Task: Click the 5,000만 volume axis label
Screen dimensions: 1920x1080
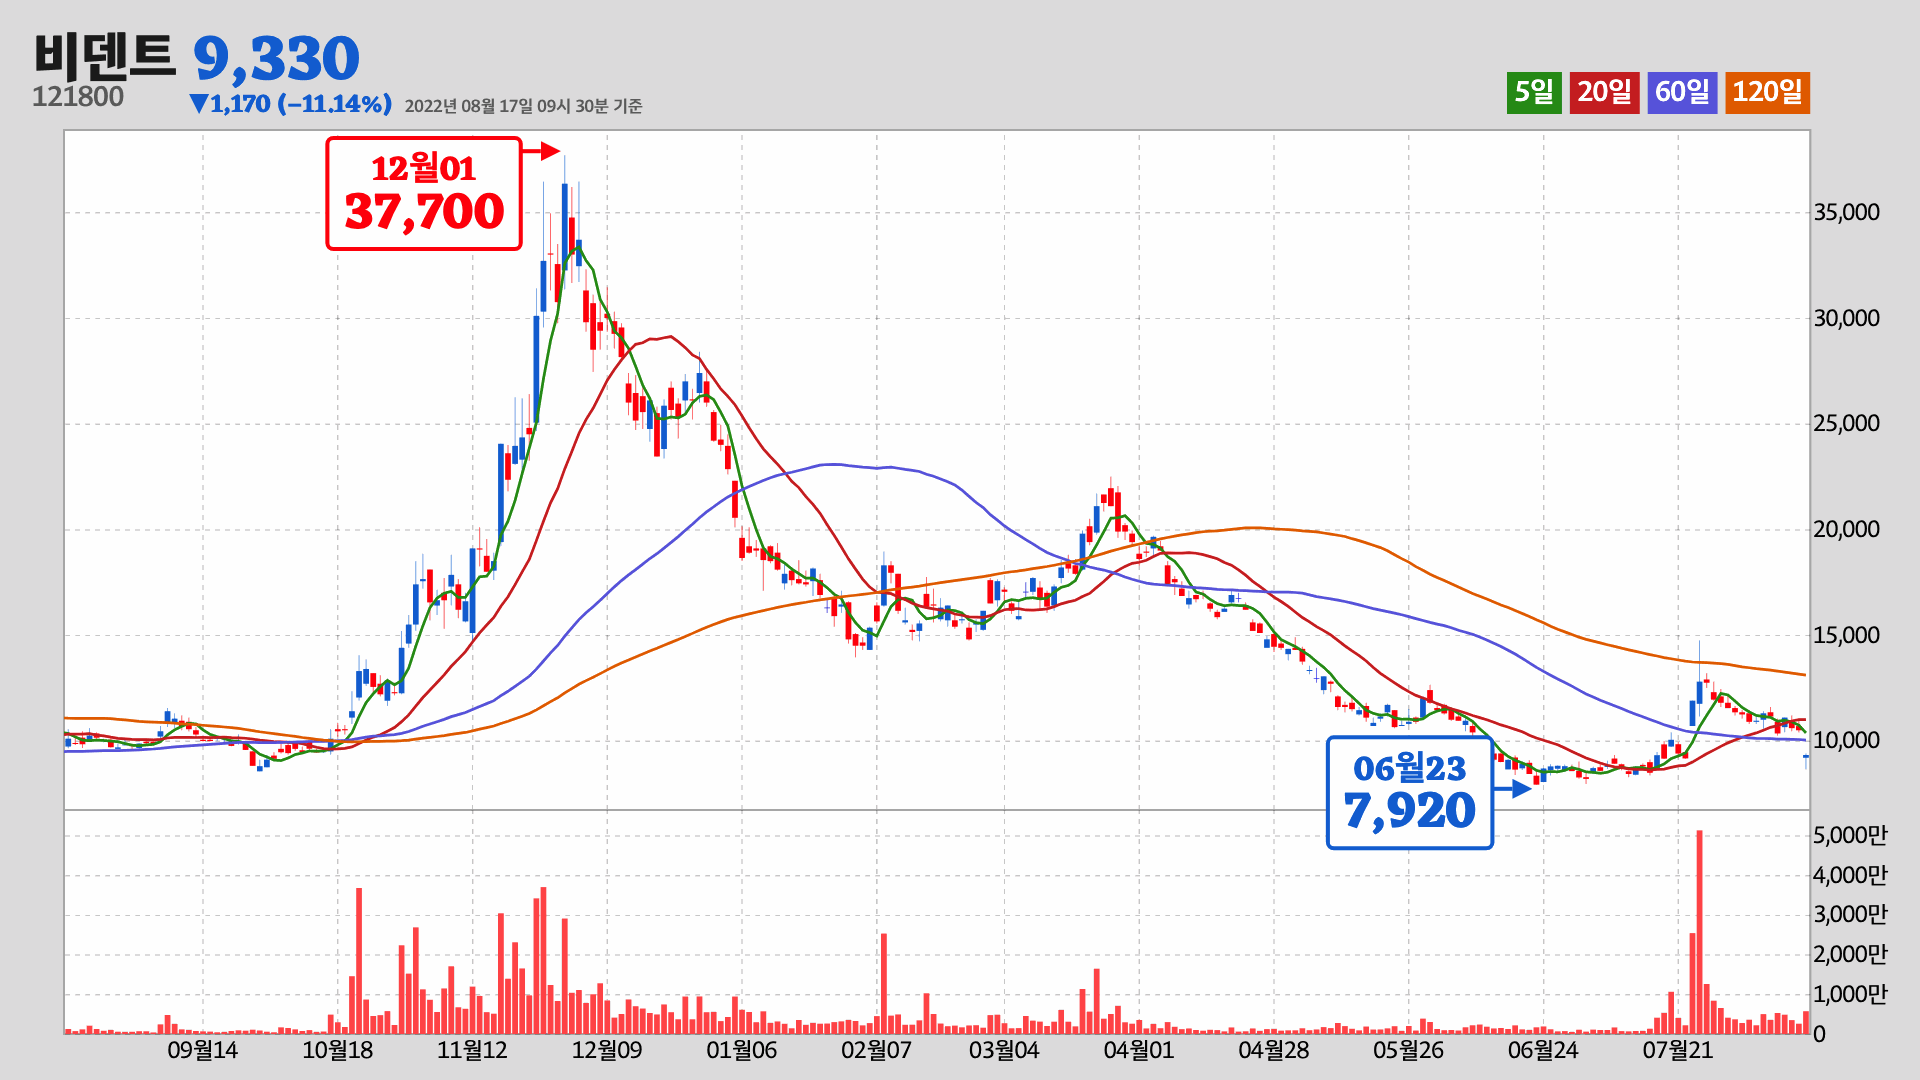Action: coord(1850,835)
